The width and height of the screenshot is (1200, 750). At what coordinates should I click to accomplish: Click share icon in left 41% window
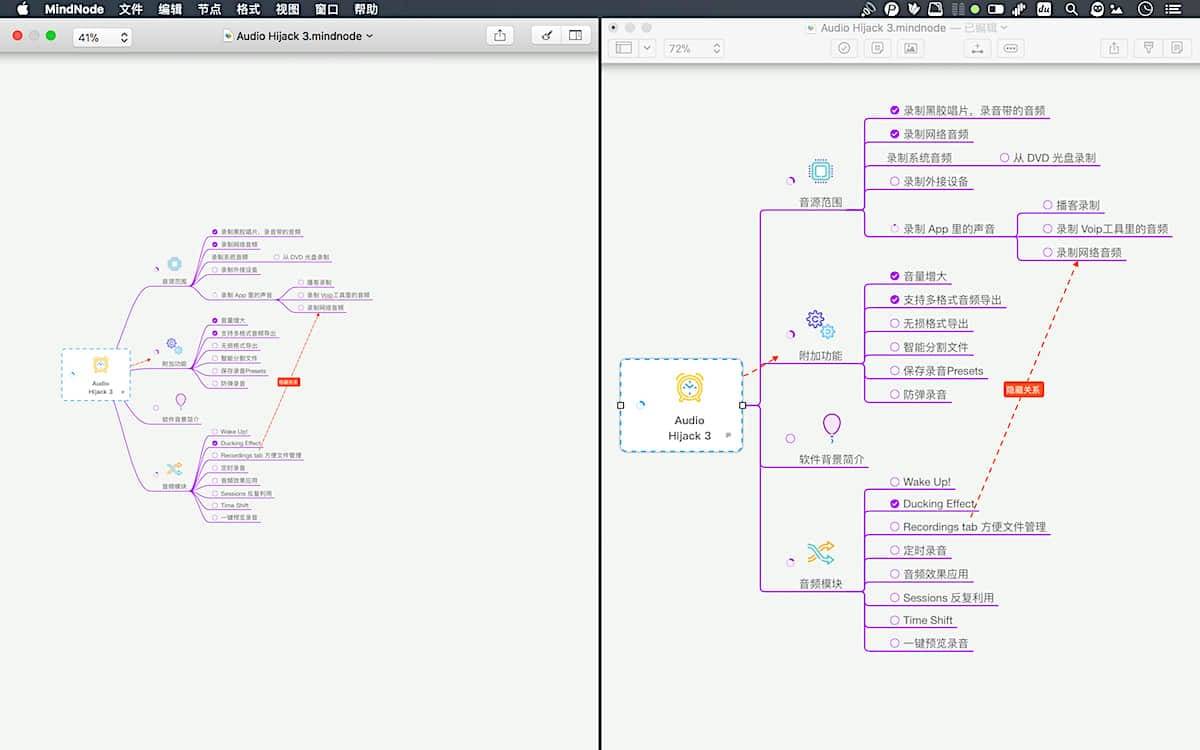(500, 36)
